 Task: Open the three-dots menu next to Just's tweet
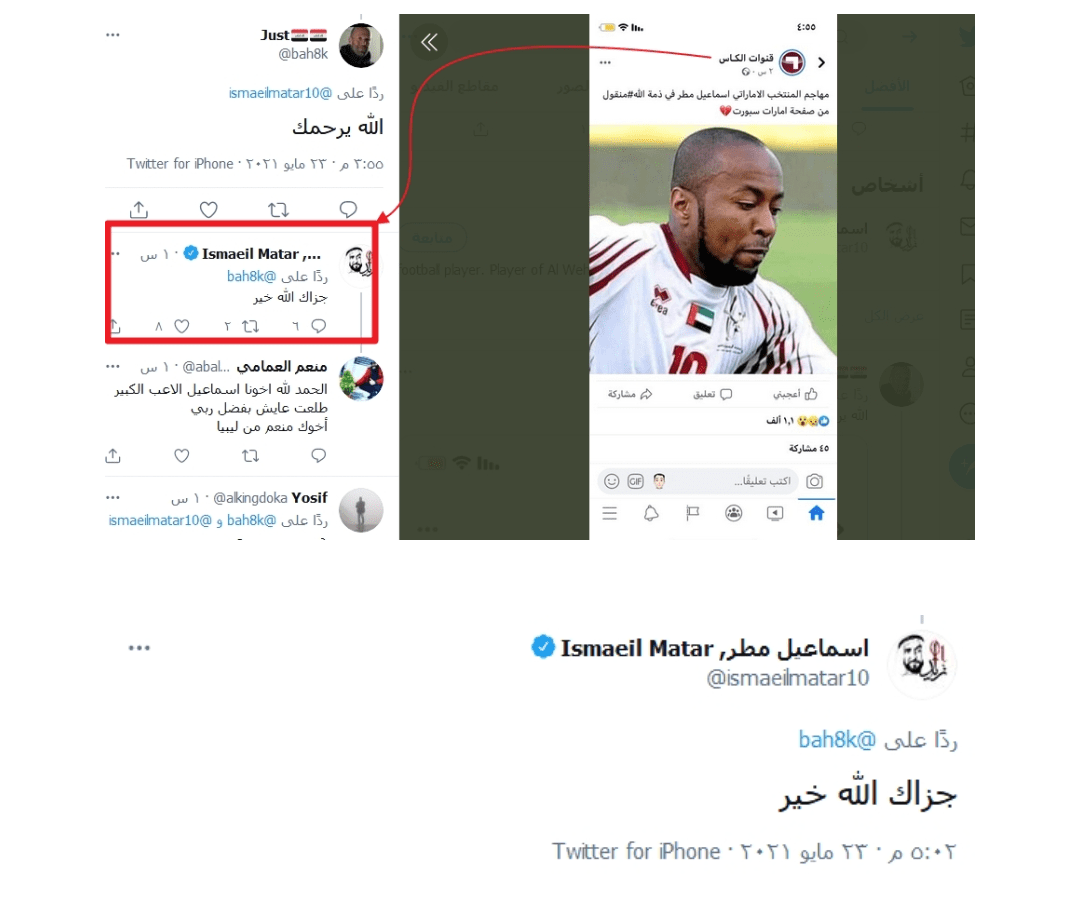(113, 34)
